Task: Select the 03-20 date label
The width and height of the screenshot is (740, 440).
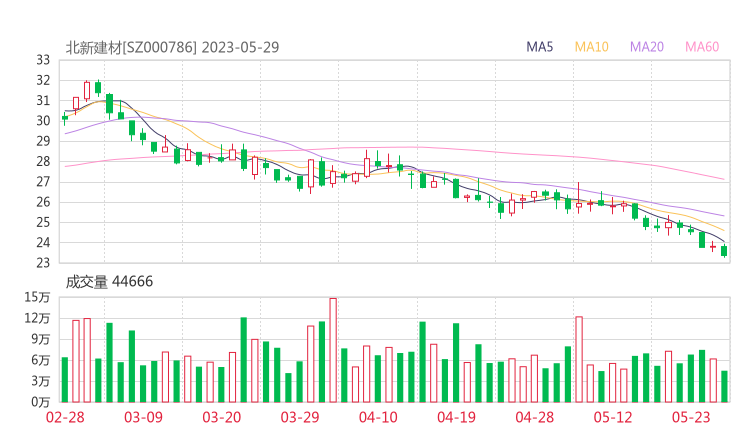Action: tap(221, 417)
